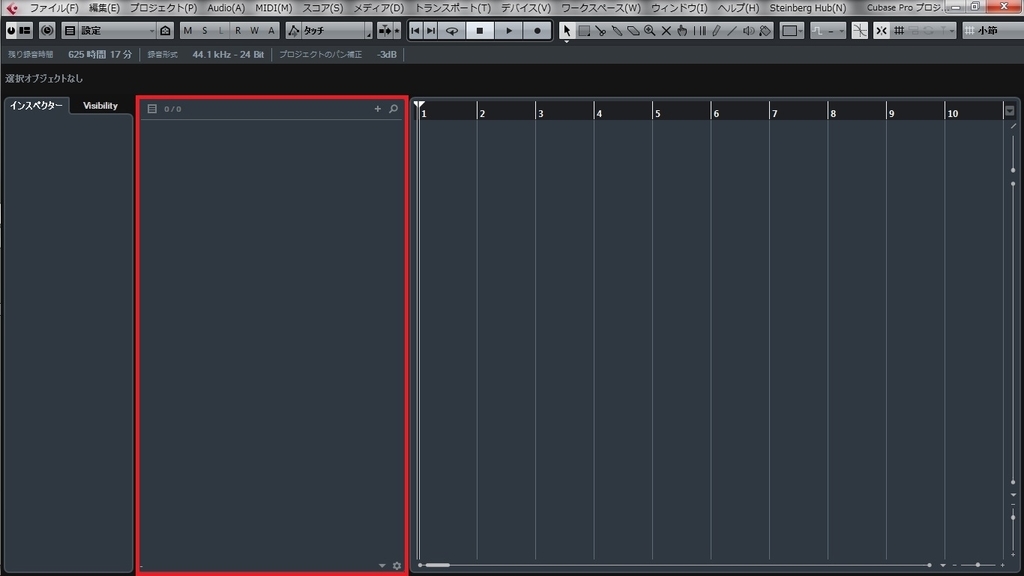
Task: Toggle the Cycle loop button
Action: [451, 31]
